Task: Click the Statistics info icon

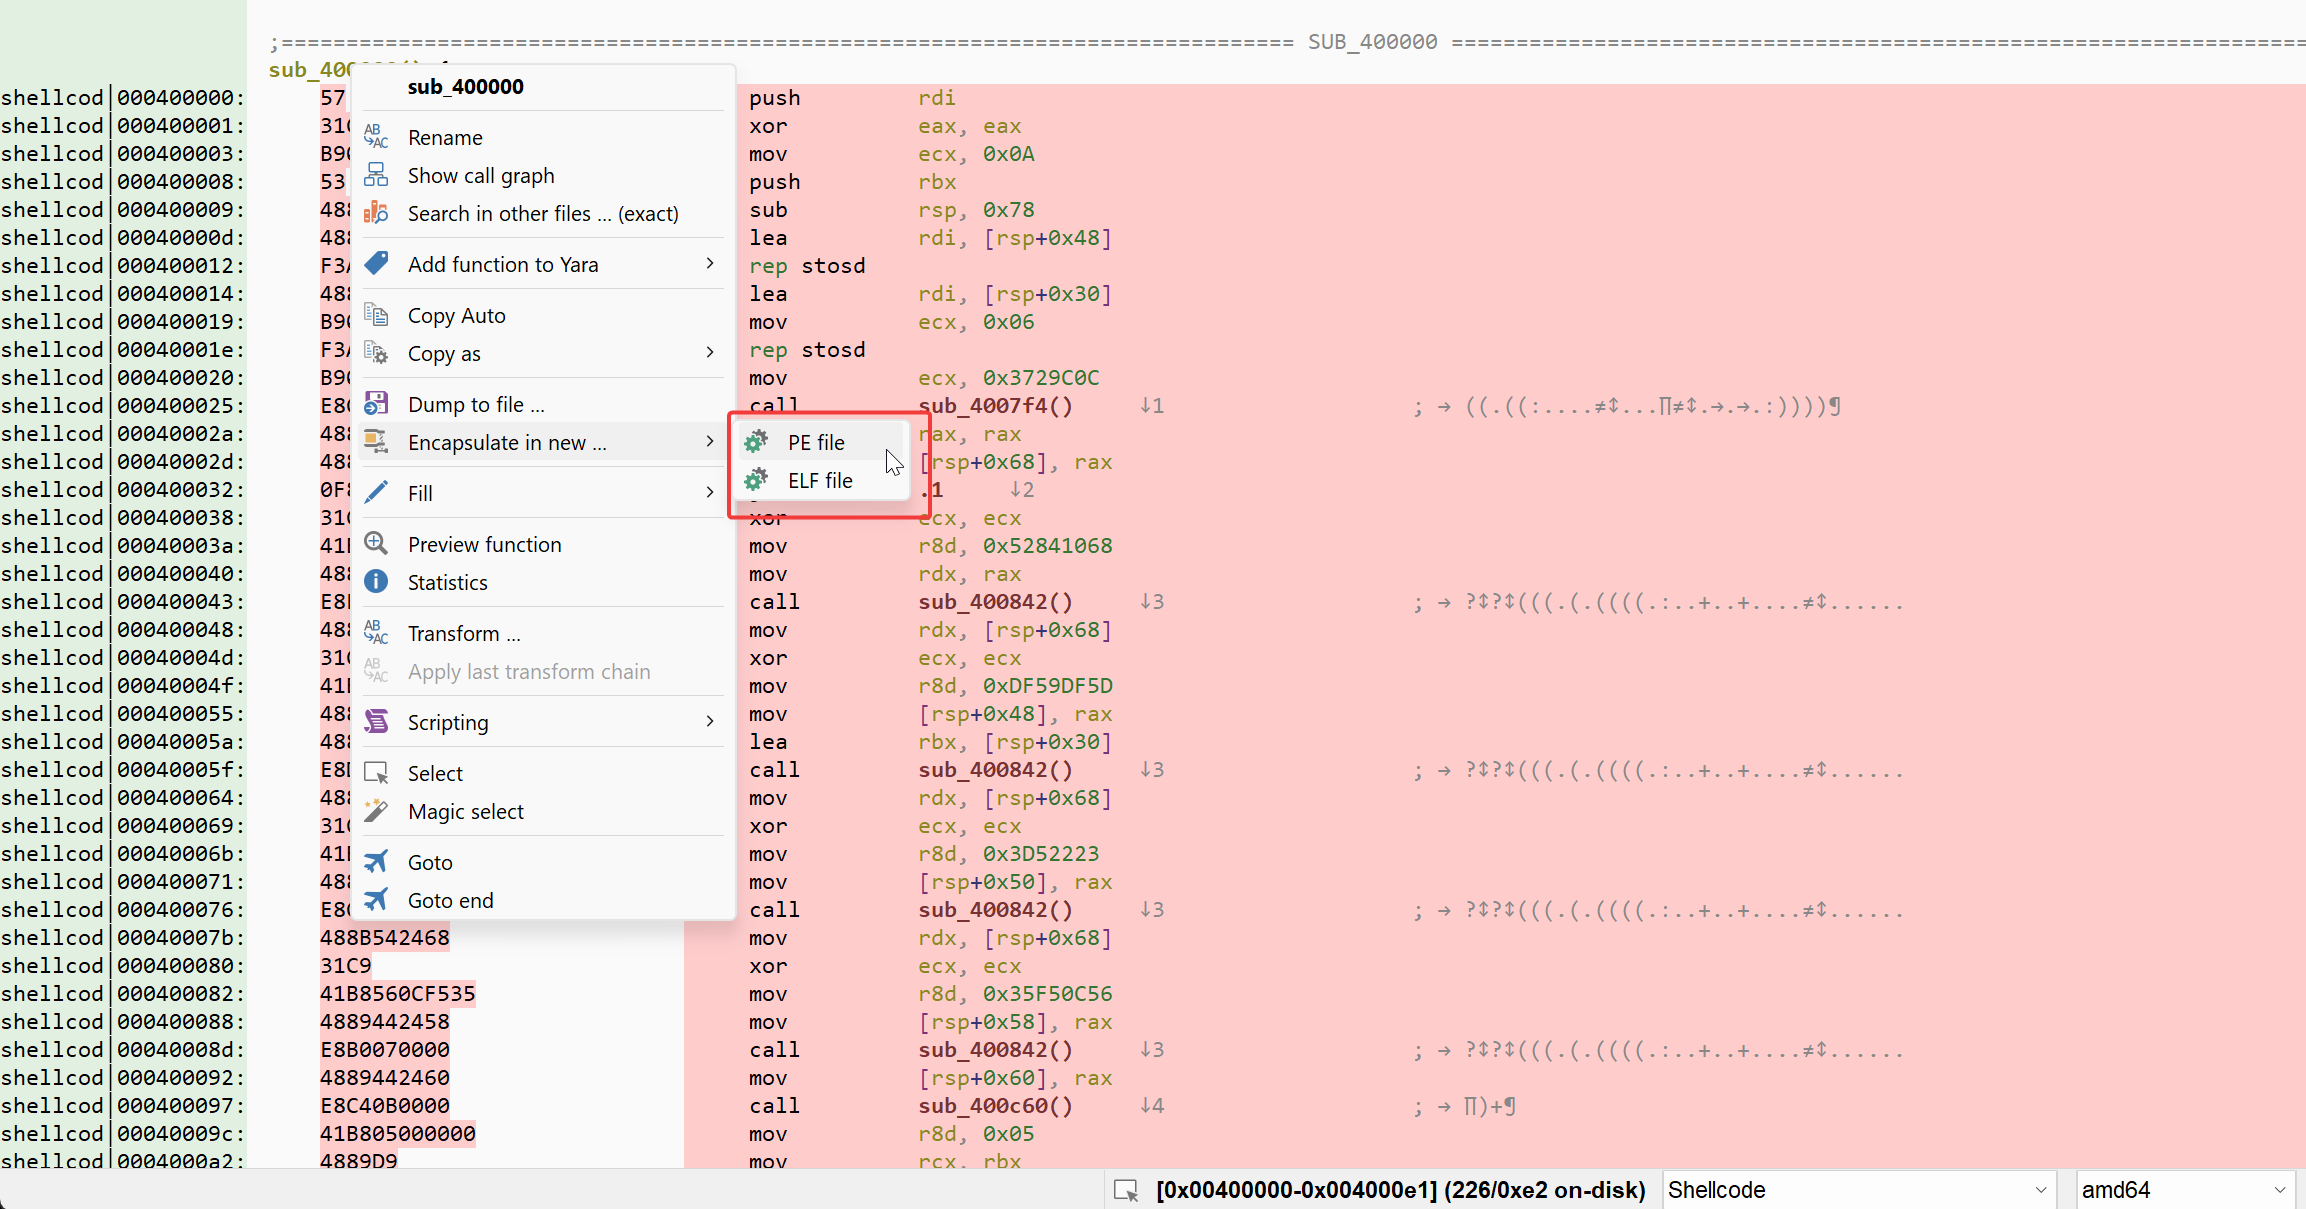Action: (376, 582)
